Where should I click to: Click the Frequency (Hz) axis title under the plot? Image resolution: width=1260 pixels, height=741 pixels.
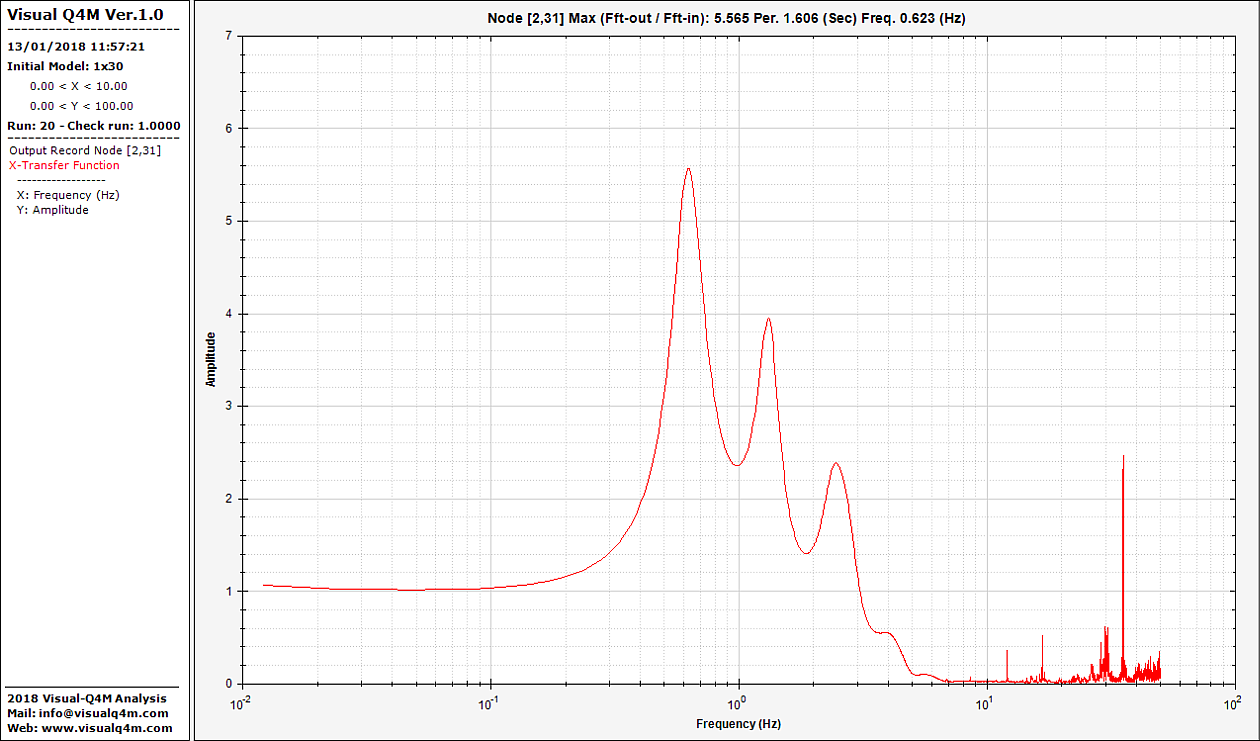coord(739,723)
